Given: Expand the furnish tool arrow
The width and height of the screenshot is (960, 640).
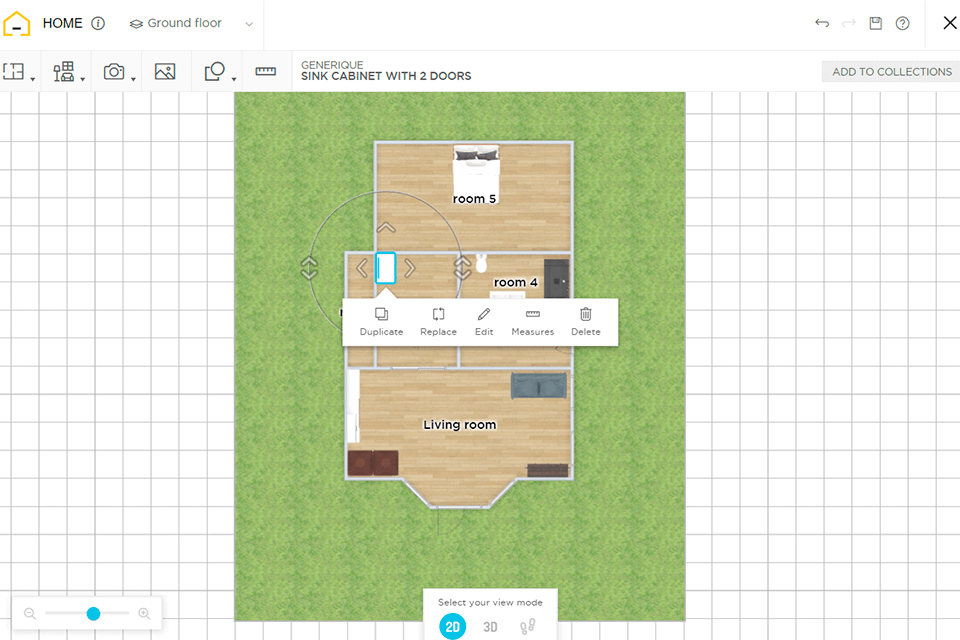Looking at the screenshot, I should pyautogui.click(x=83, y=79).
